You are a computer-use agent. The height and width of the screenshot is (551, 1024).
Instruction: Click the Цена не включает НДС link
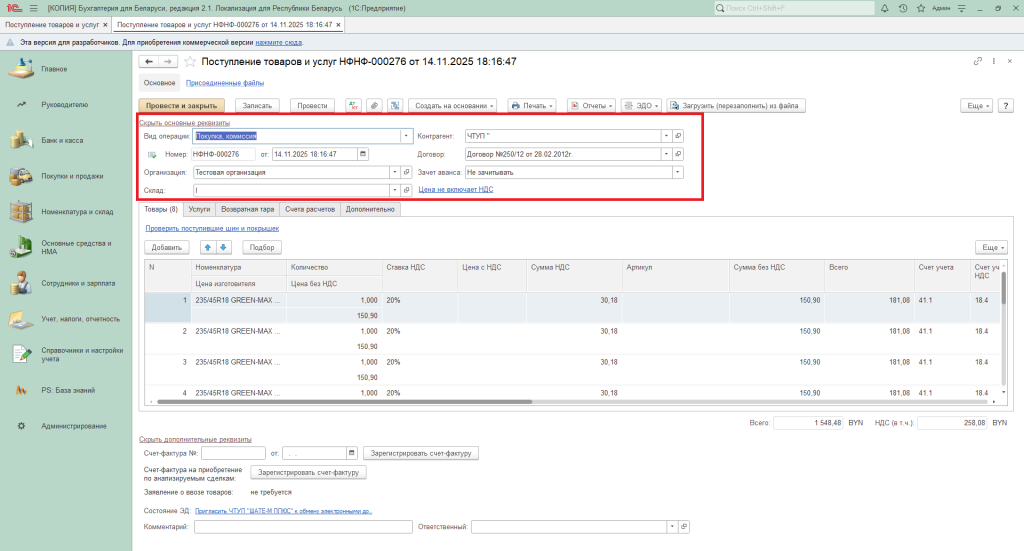pyautogui.click(x=455, y=189)
